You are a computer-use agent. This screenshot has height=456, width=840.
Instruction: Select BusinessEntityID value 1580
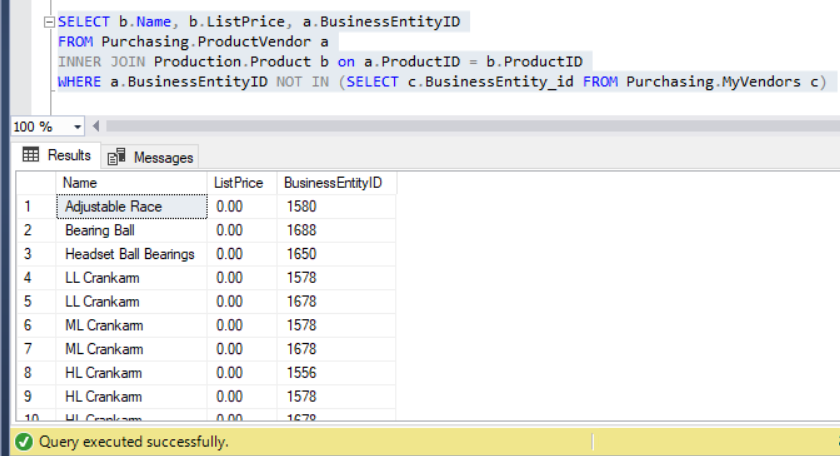pyautogui.click(x=336, y=207)
